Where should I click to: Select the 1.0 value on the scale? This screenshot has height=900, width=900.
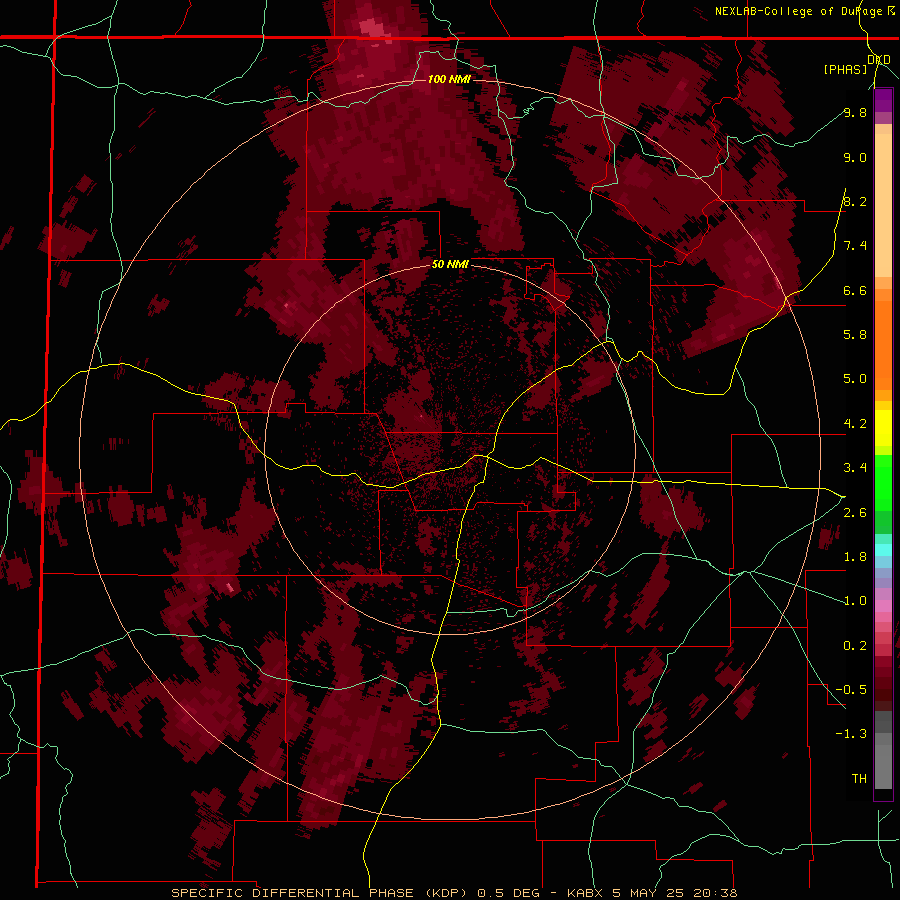coord(855,601)
